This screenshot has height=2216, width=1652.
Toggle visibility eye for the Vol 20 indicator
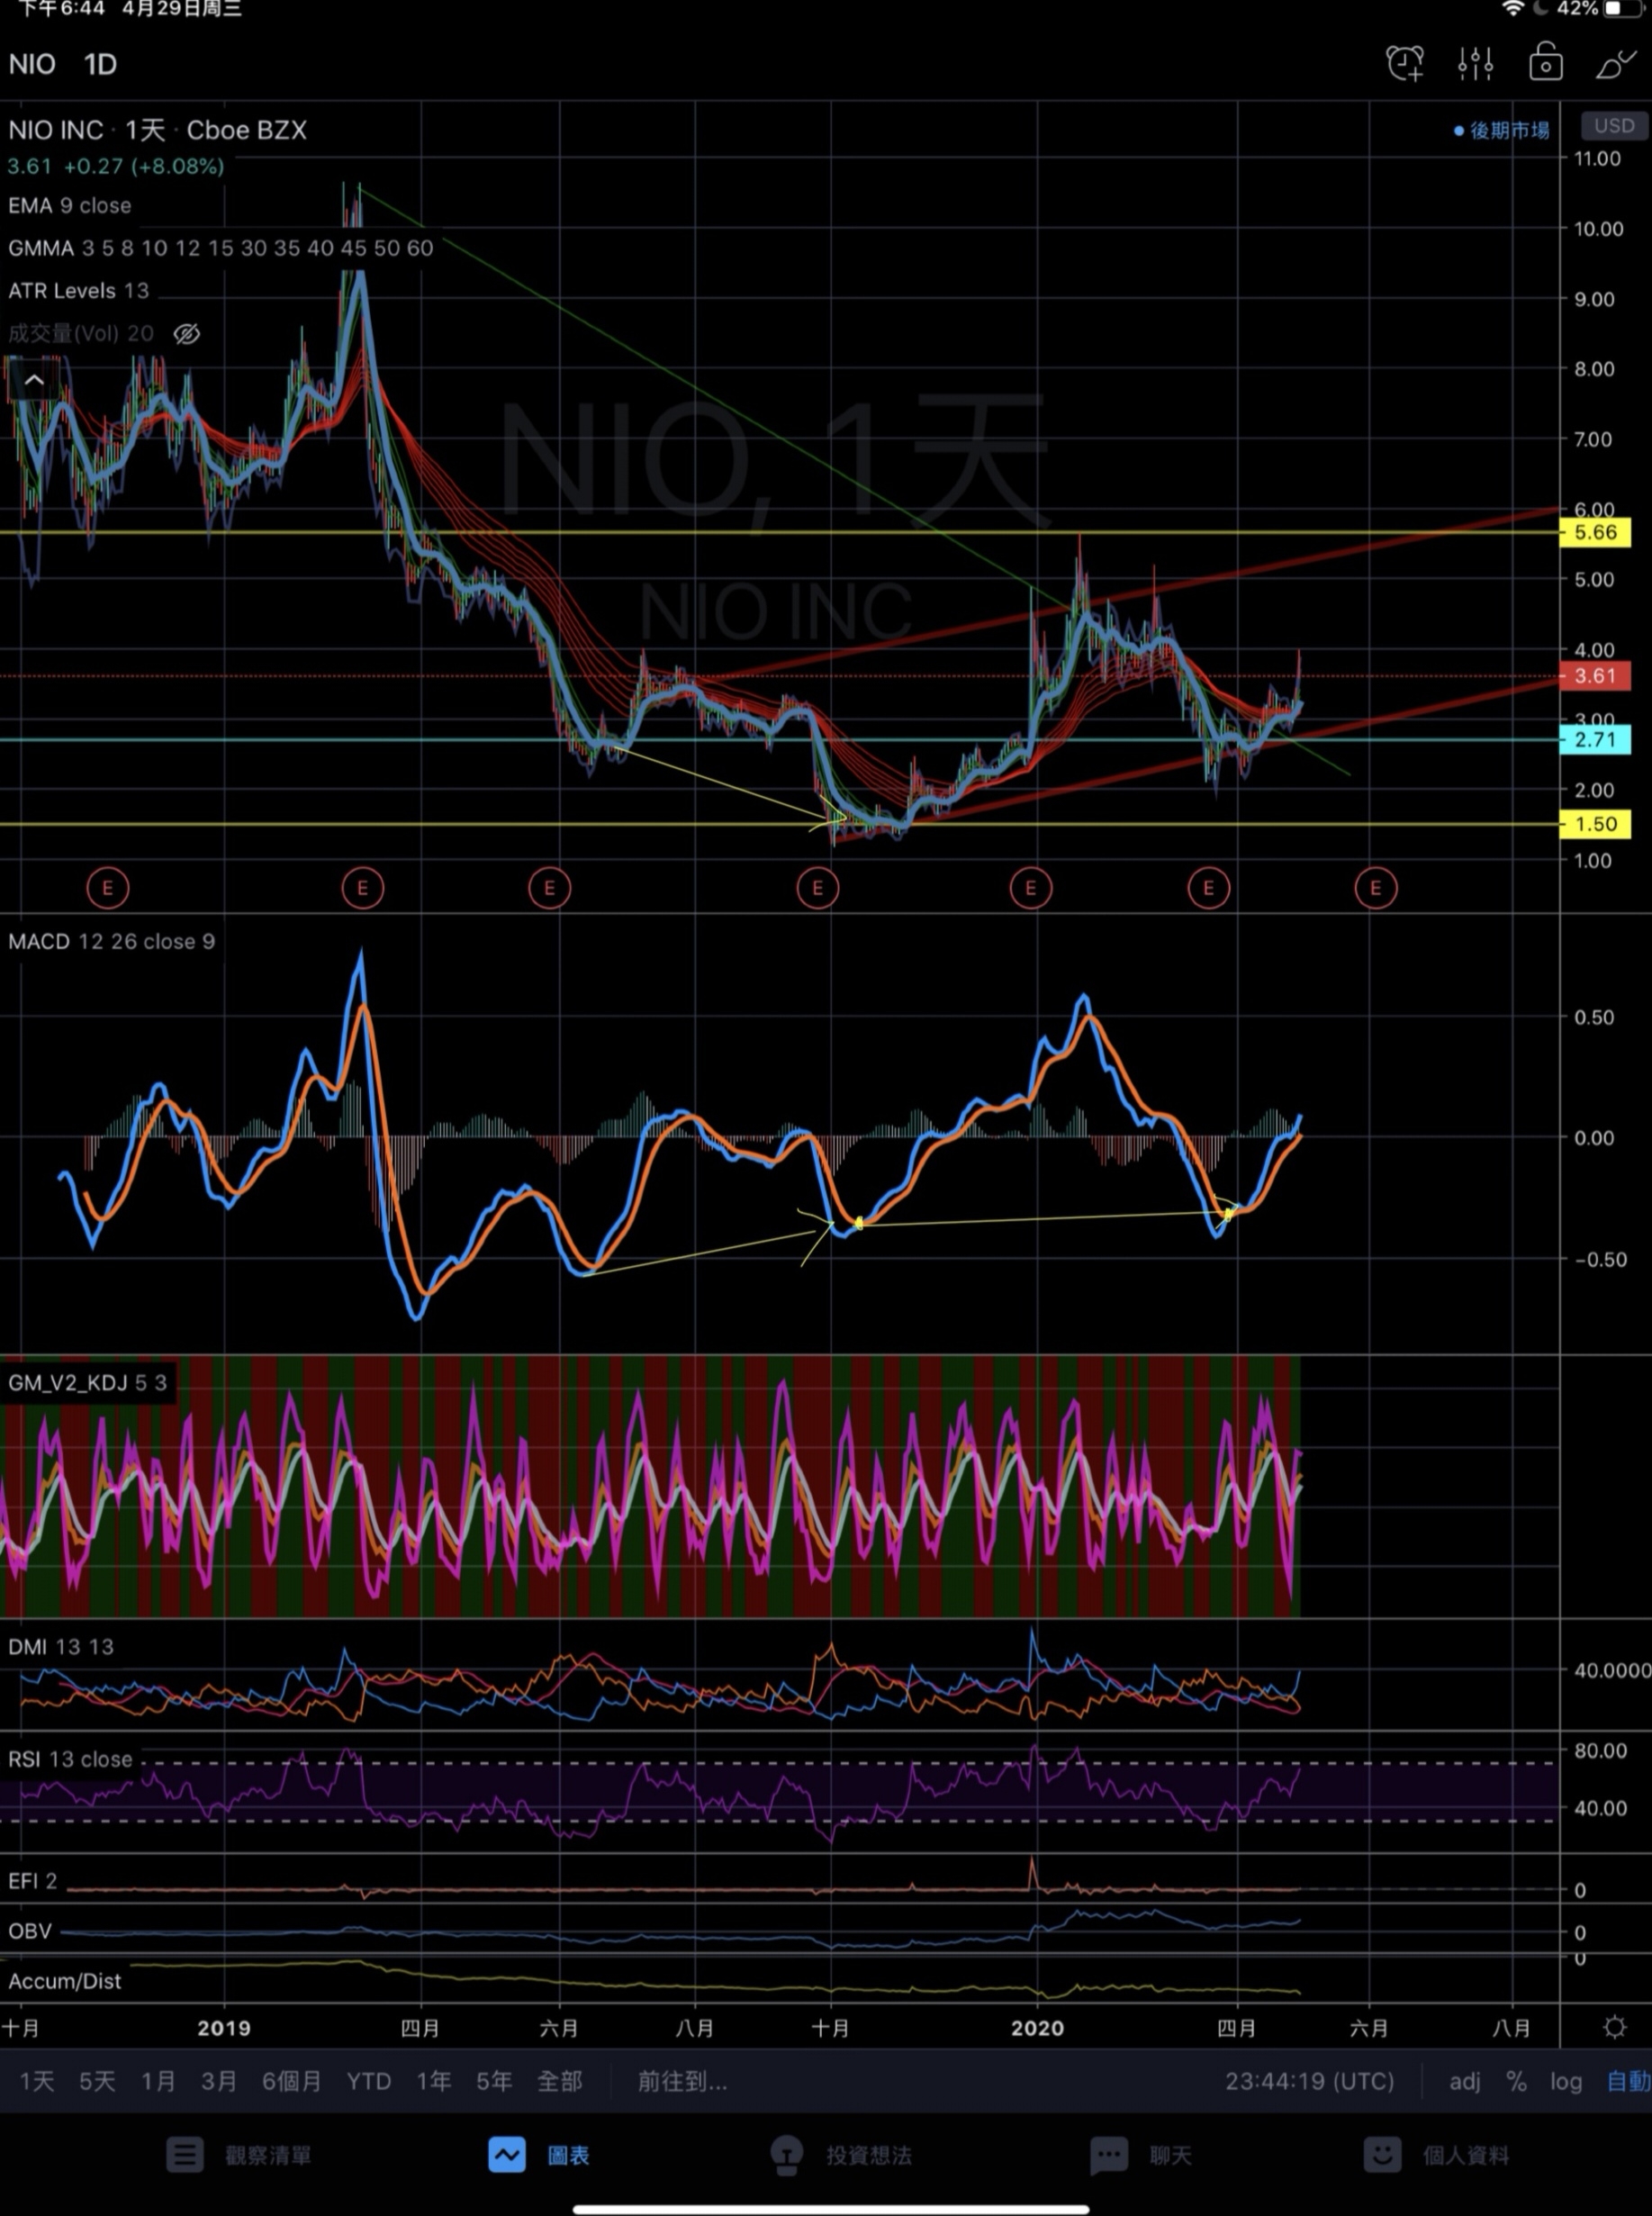[x=187, y=334]
